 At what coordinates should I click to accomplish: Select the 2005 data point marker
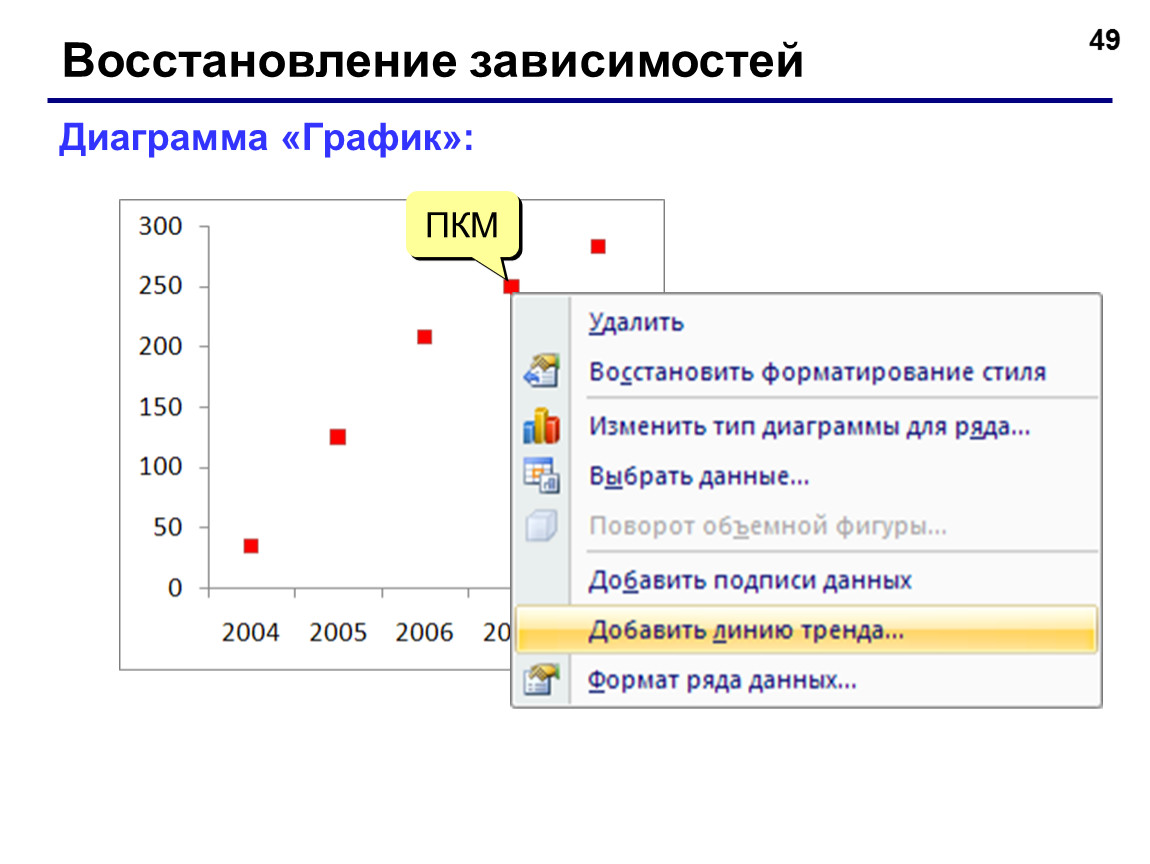(x=337, y=437)
